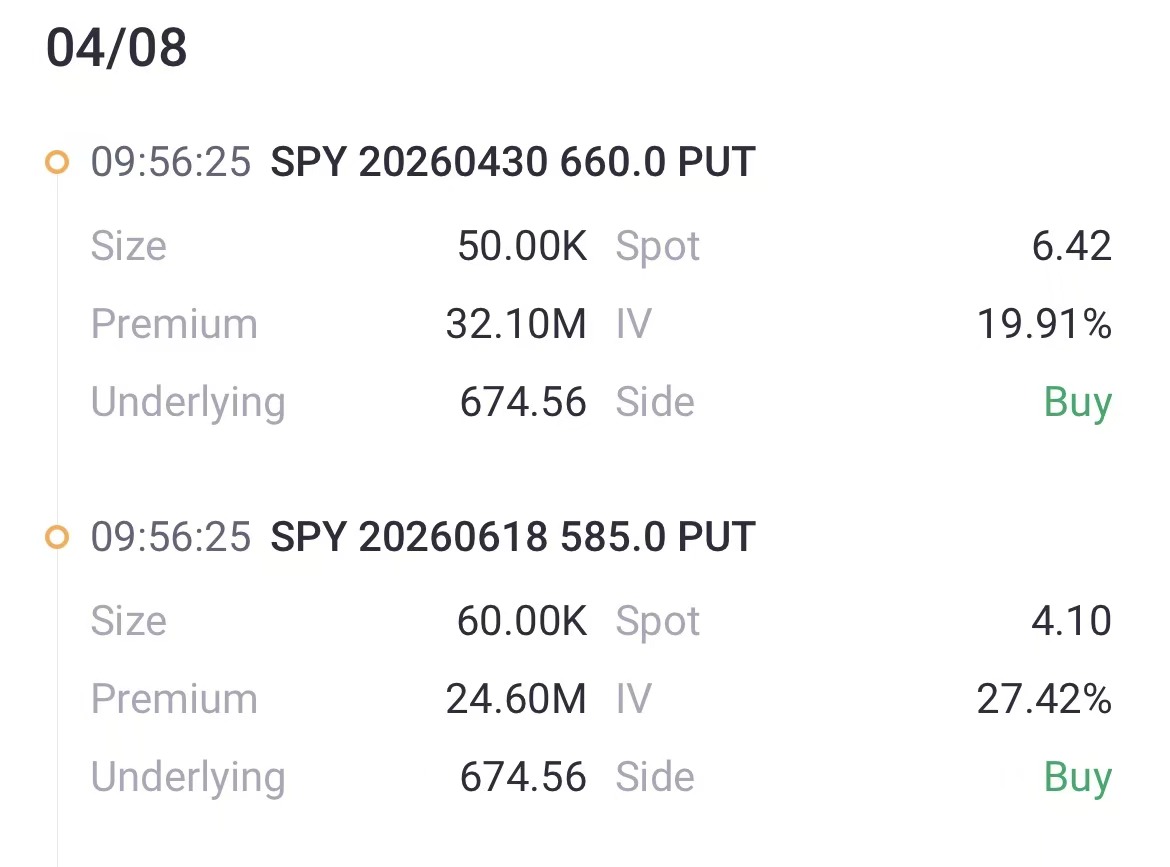Click the 27.42% IV value
The image size is (1170, 867).
point(1043,699)
